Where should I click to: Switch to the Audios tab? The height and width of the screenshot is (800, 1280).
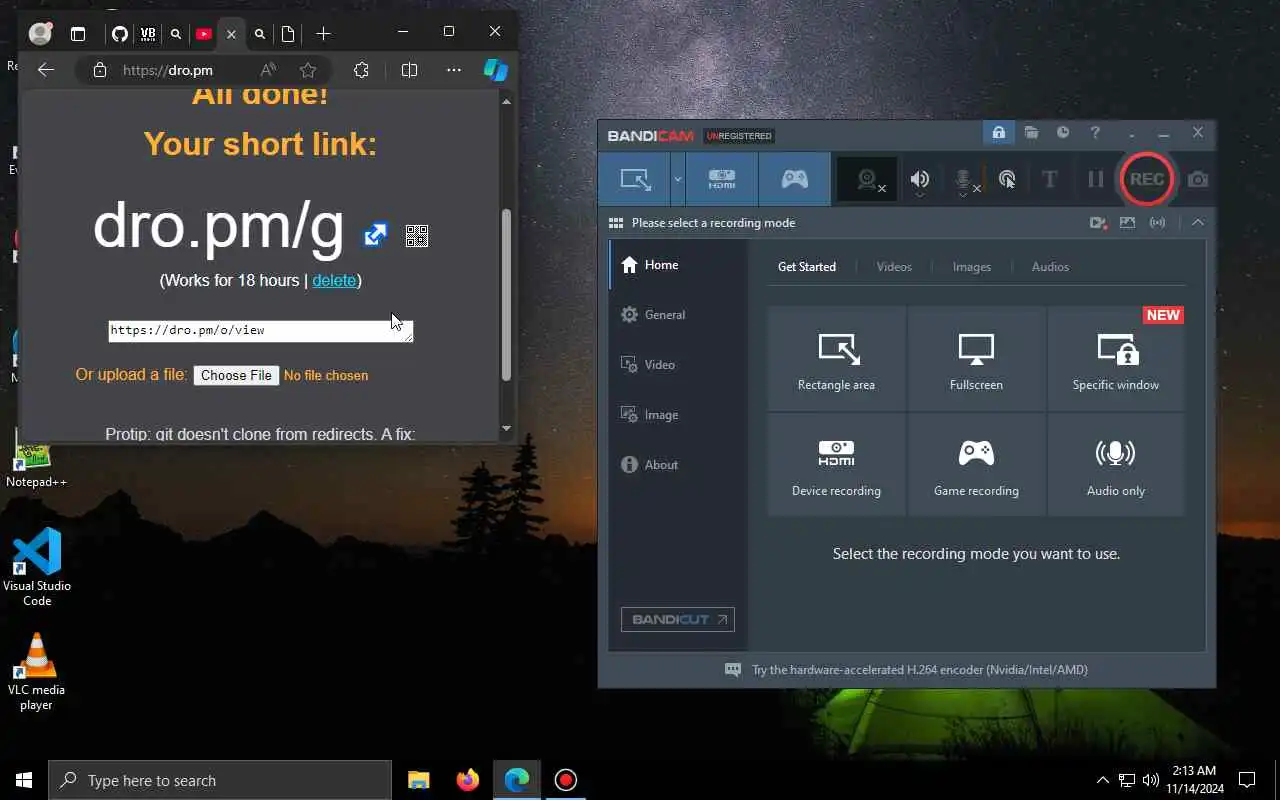(x=1050, y=267)
